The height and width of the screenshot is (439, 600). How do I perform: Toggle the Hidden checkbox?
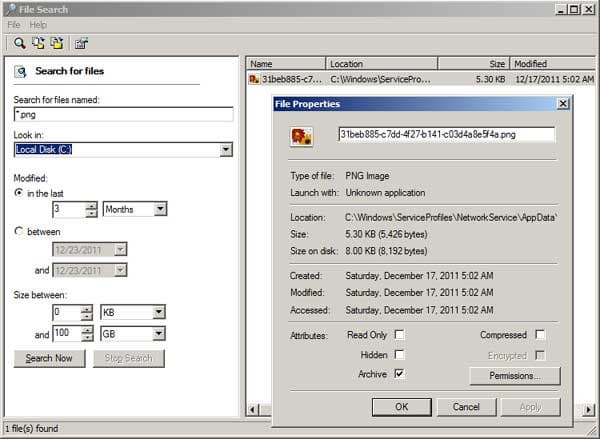click(x=399, y=354)
